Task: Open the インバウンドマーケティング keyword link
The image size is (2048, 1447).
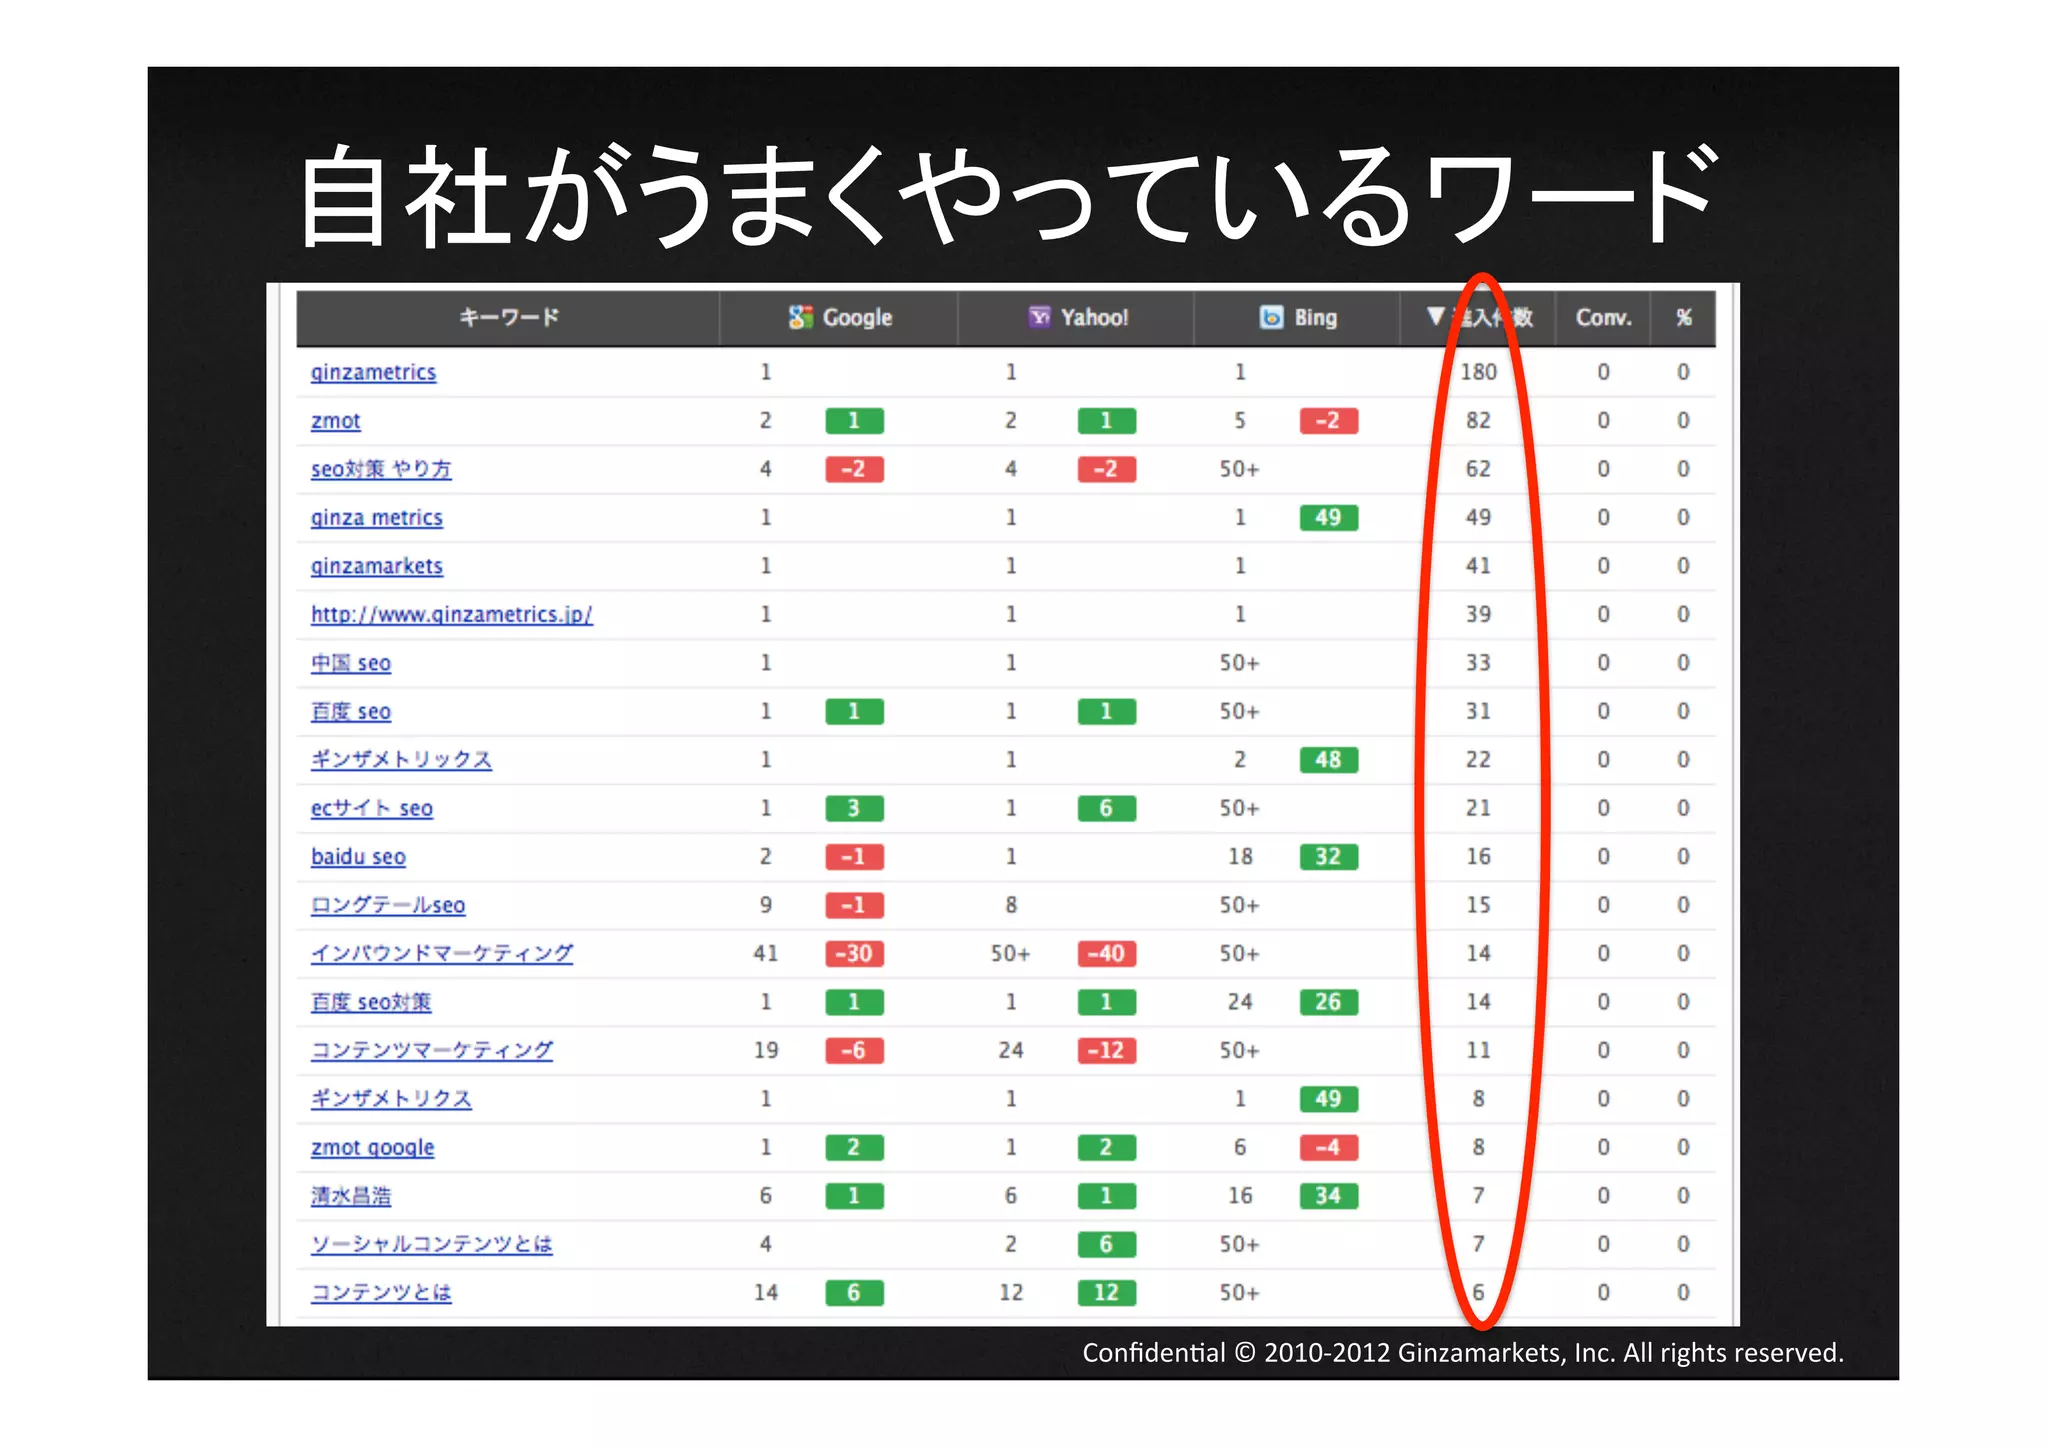Action: coord(441,954)
